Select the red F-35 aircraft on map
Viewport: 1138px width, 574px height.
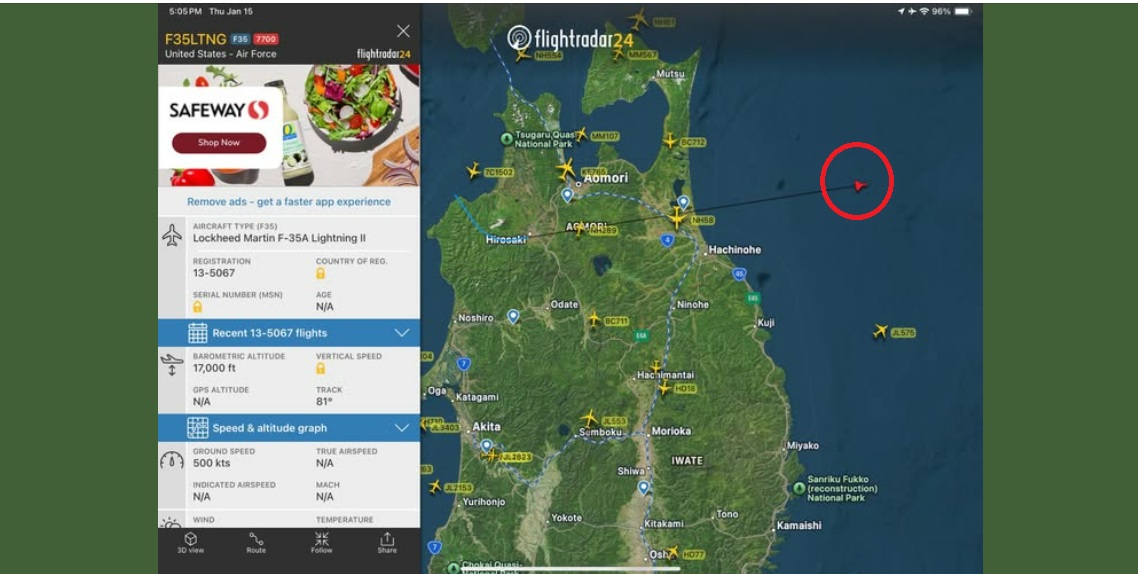pos(860,186)
